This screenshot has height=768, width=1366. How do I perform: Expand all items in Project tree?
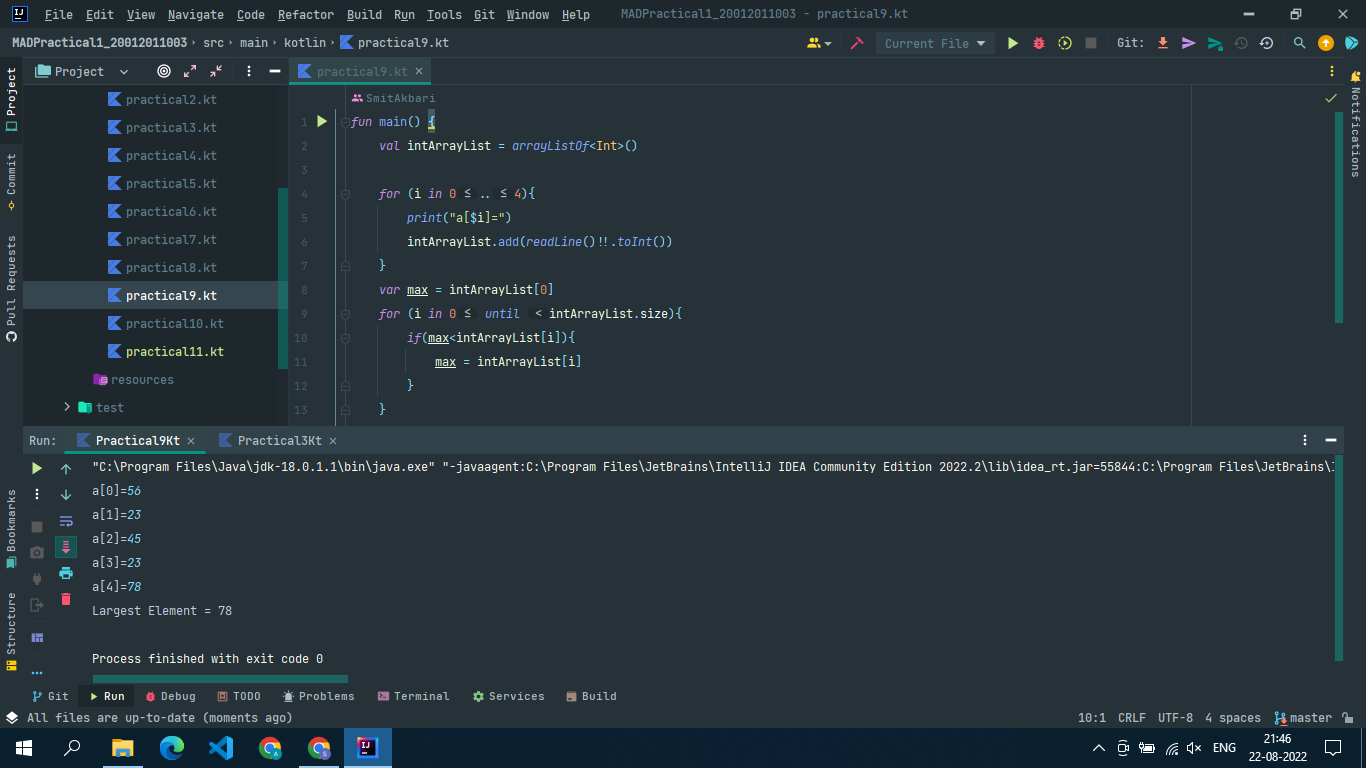coord(190,71)
